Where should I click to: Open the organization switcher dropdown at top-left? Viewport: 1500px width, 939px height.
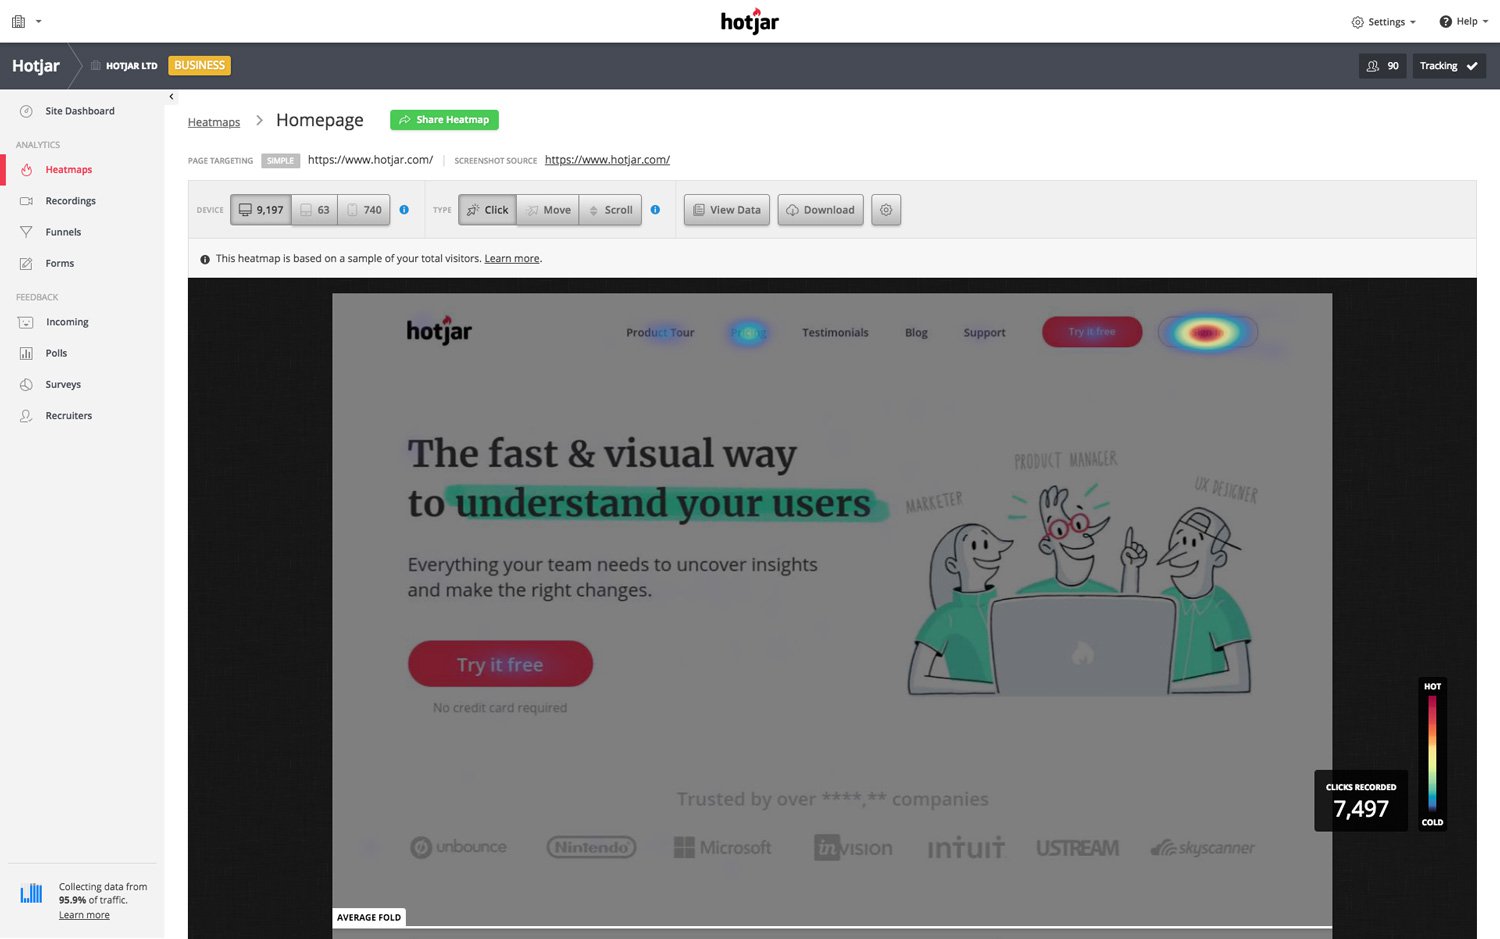coord(26,21)
